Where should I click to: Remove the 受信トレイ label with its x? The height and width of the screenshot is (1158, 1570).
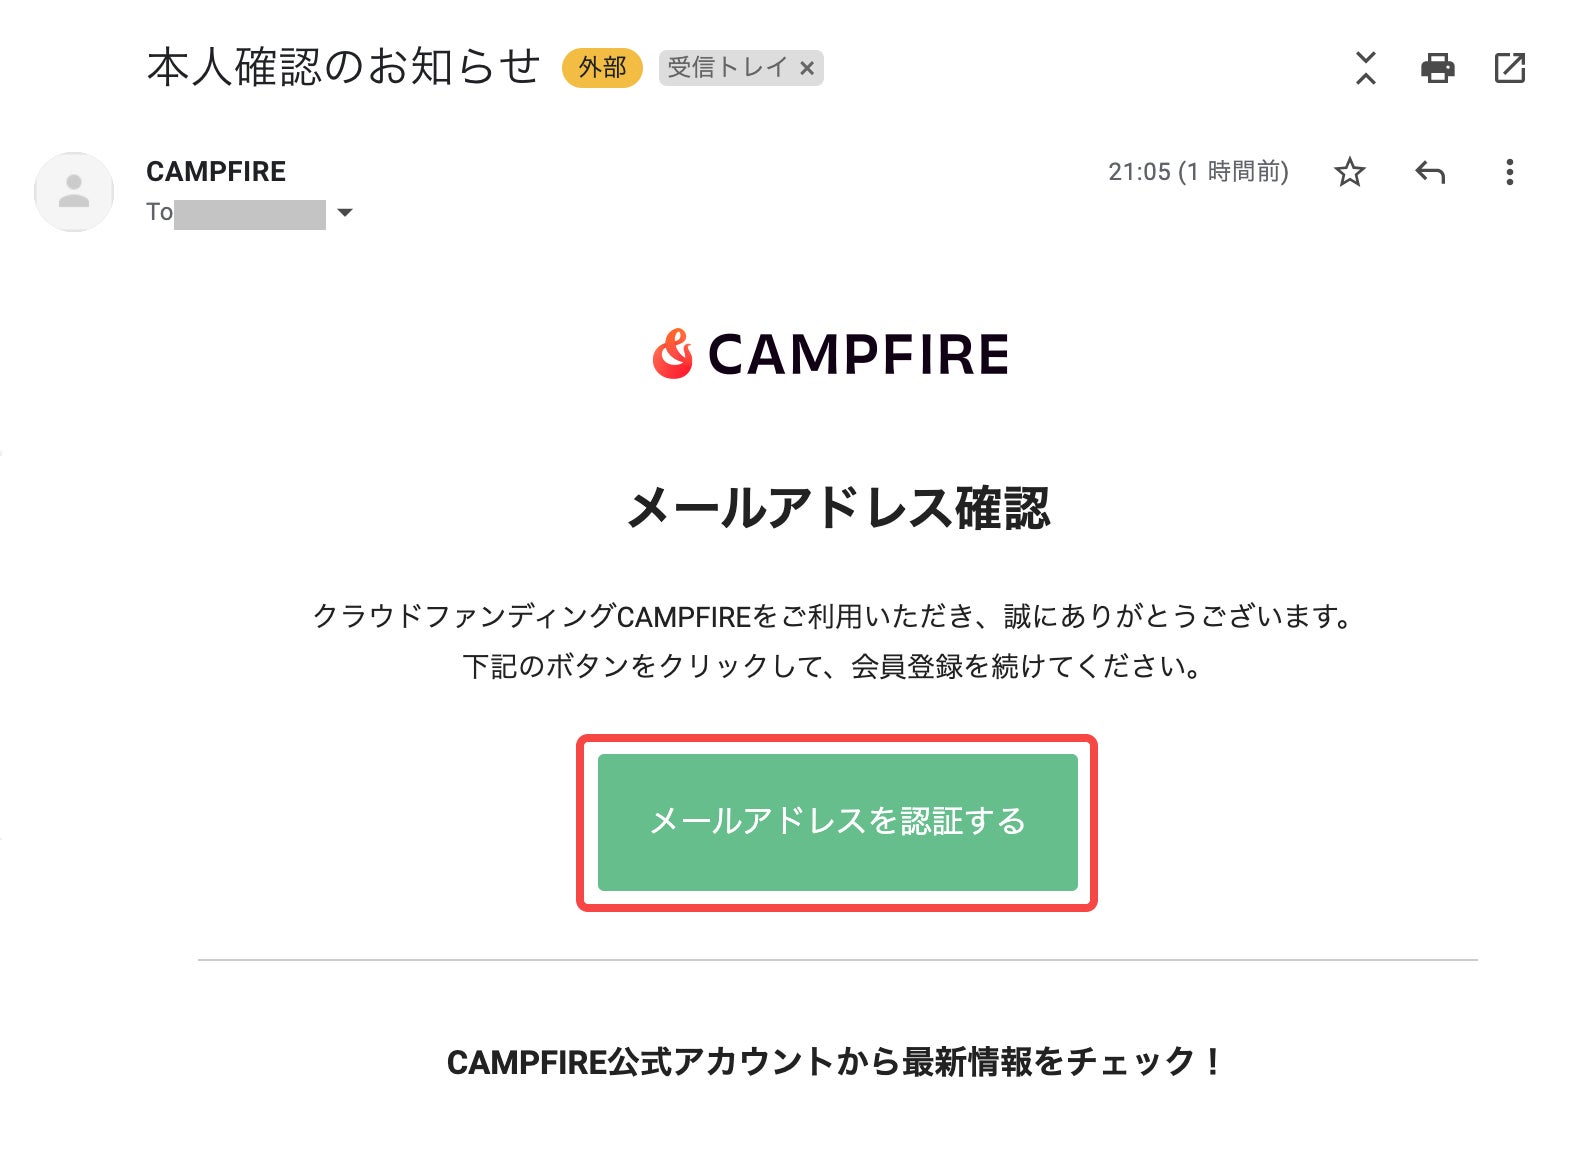[807, 68]
